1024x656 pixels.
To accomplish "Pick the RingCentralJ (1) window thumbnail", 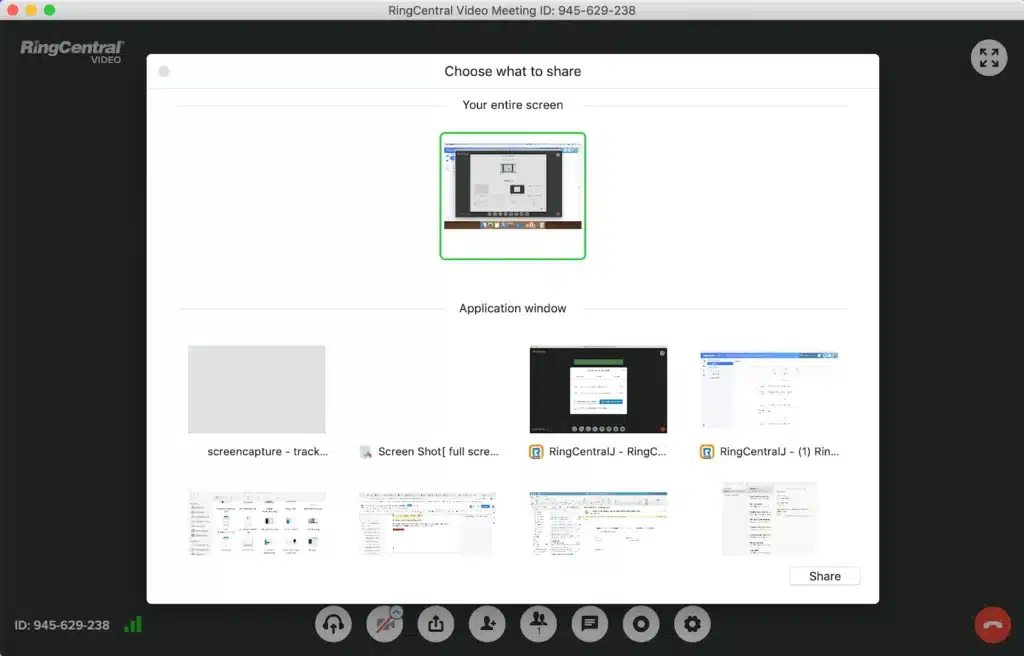I will [x=769, y=390].
